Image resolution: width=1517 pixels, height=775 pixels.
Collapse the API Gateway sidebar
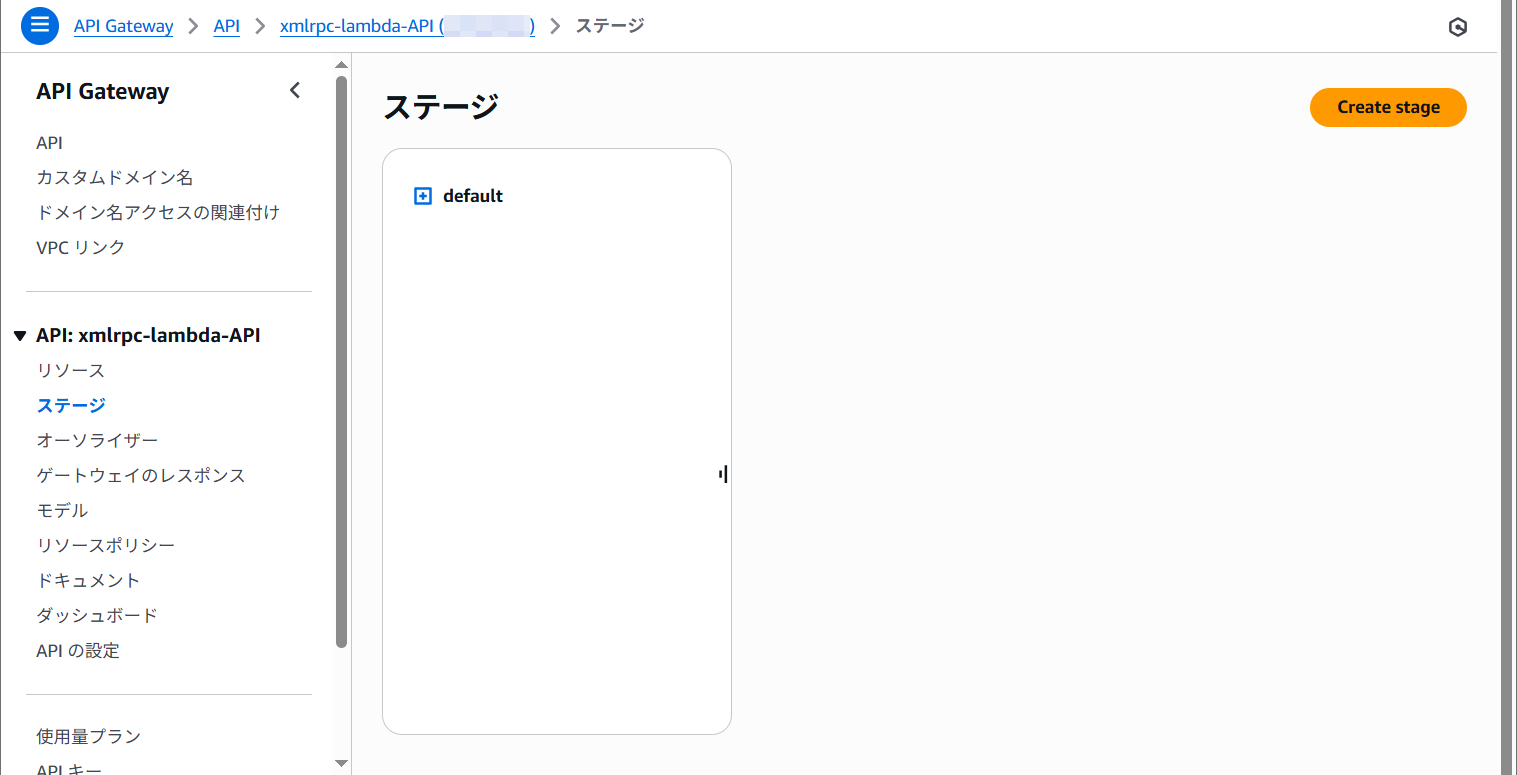coord(295,91)
